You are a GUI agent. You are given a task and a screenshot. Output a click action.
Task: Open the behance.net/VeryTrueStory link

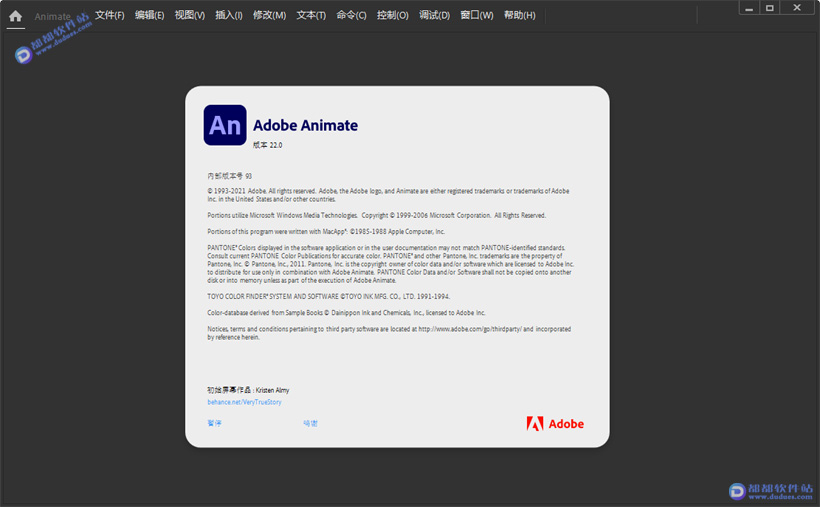pos(244,402)
